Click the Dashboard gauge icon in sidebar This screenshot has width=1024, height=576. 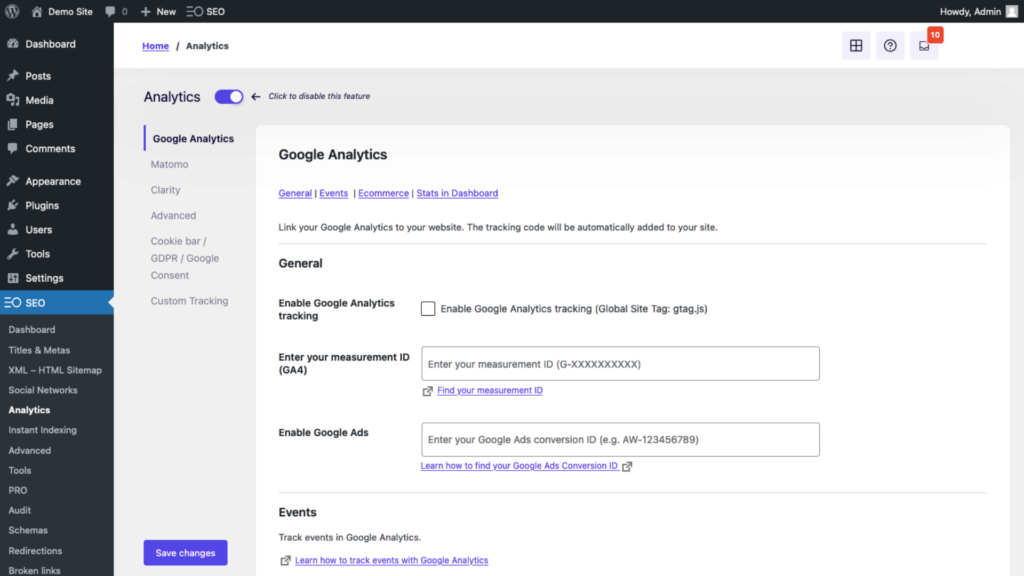click(12, 44)
